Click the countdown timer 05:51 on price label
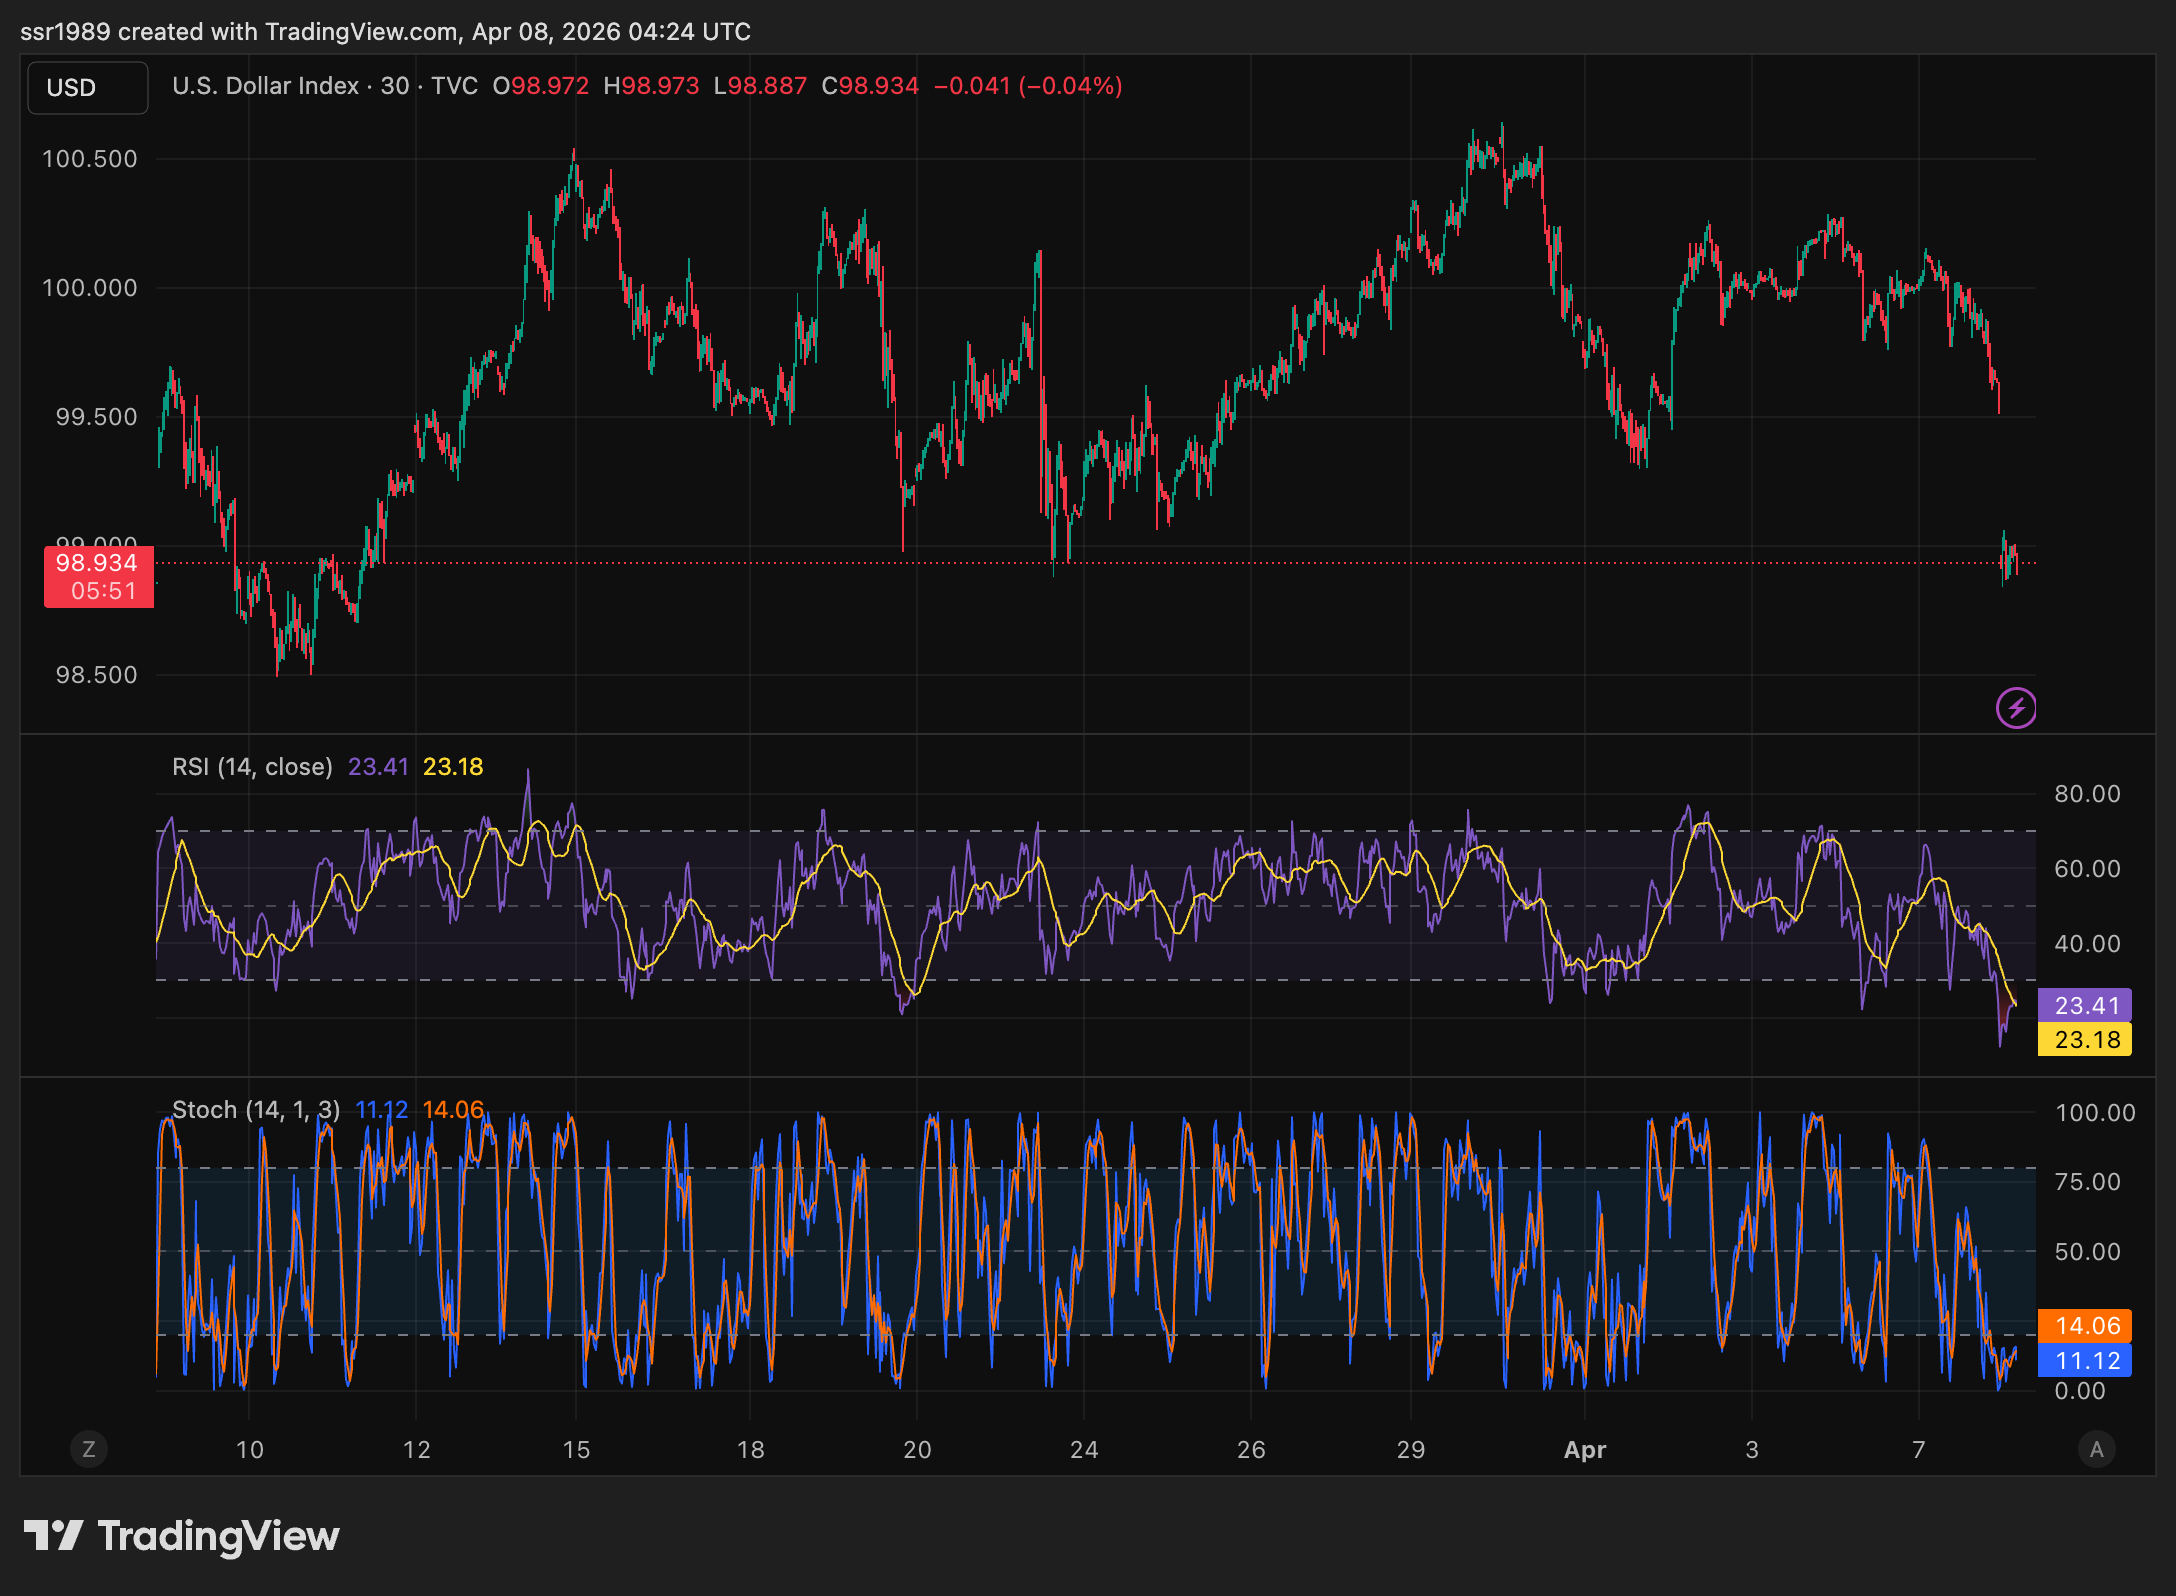 tap(103, 591)
